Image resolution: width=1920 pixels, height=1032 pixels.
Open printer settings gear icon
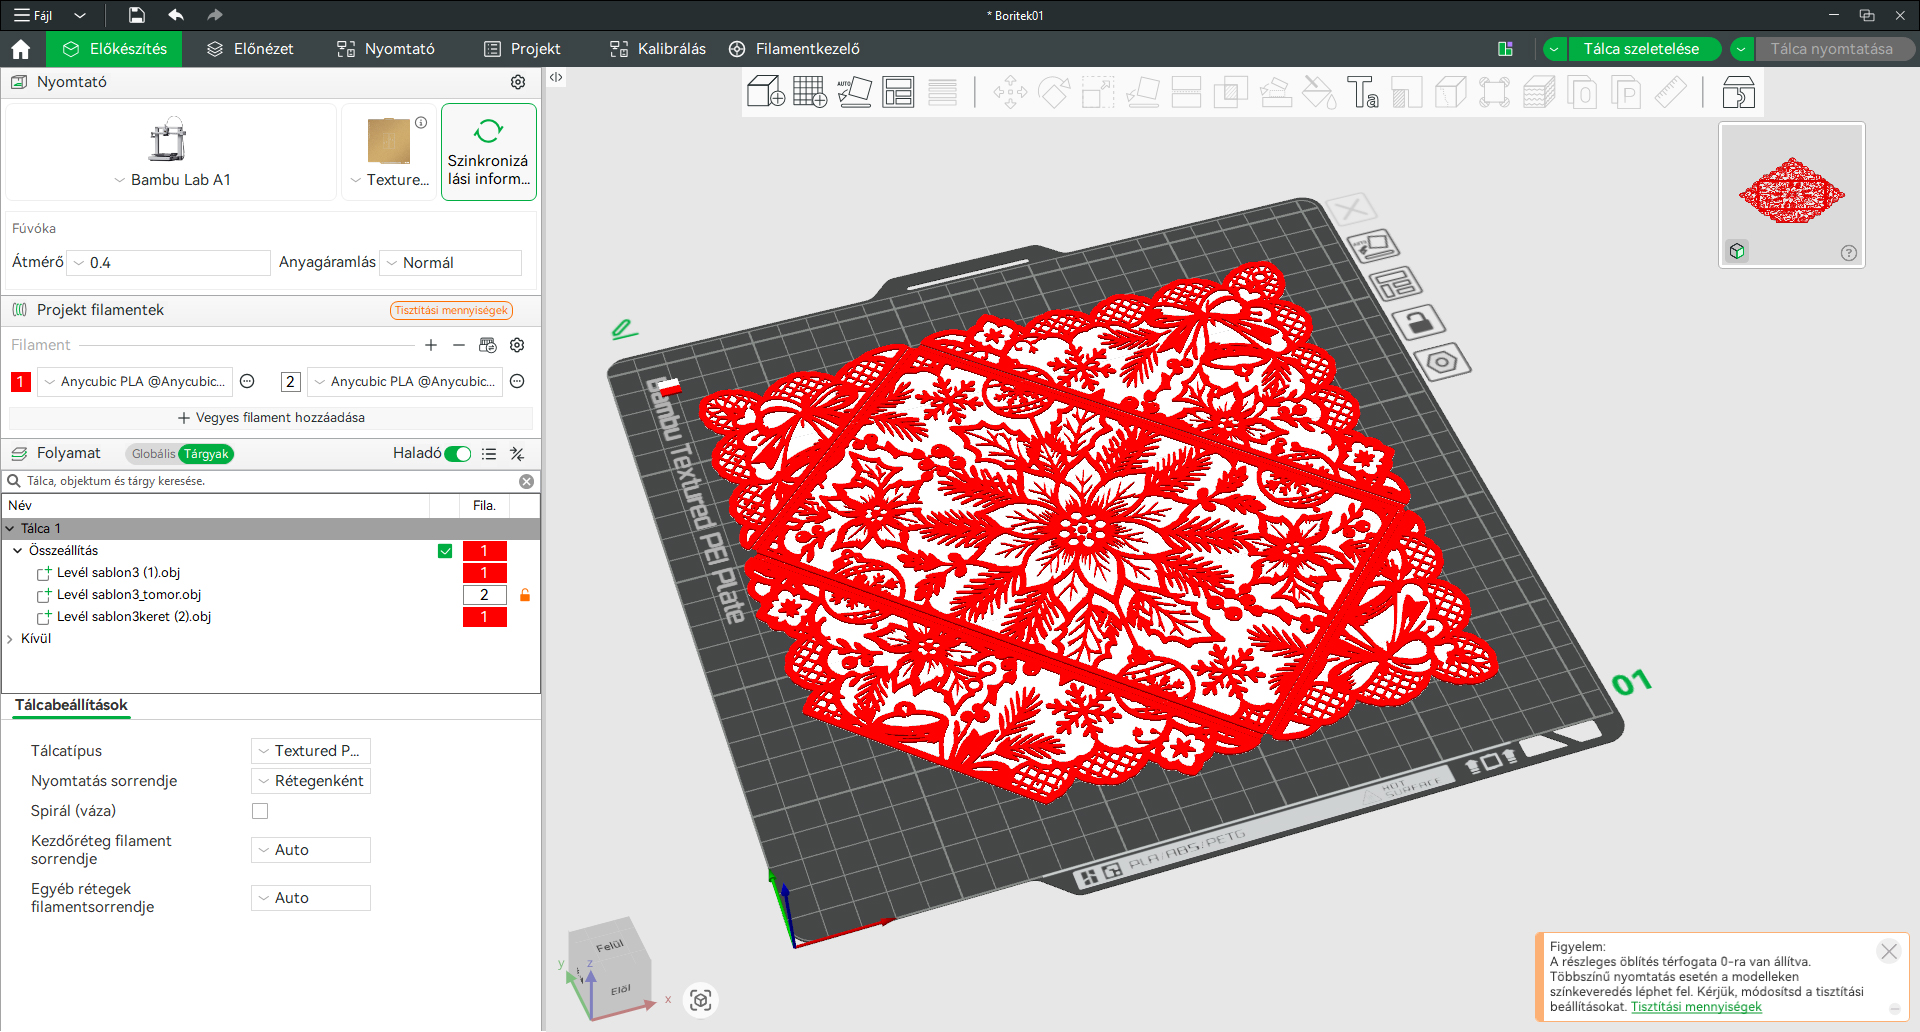click(518, 82)
